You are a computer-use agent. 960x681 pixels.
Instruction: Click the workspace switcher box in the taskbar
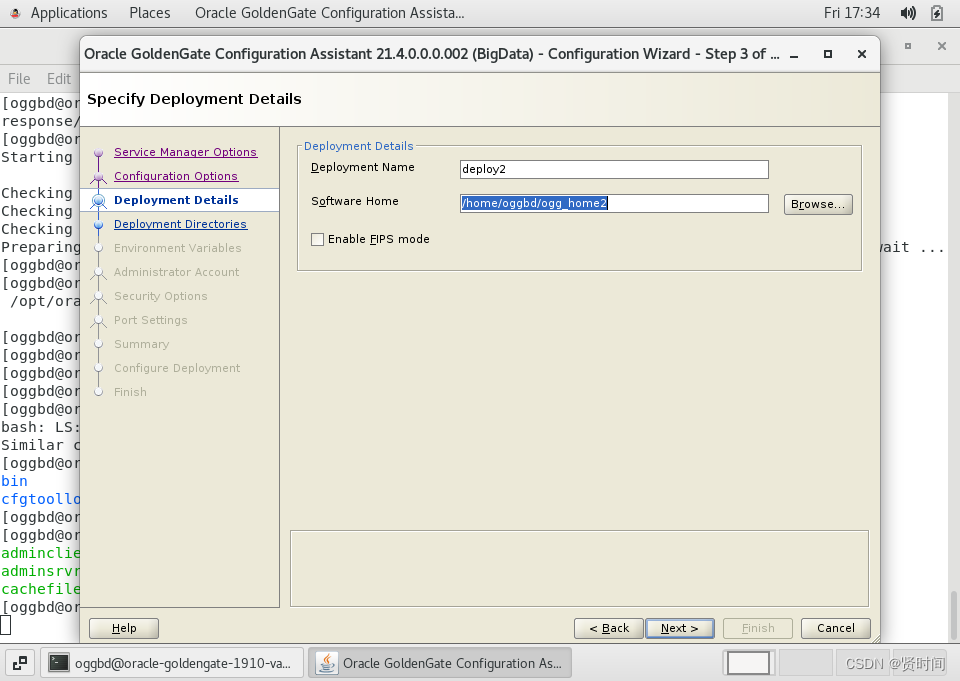(x=748, y=663)
